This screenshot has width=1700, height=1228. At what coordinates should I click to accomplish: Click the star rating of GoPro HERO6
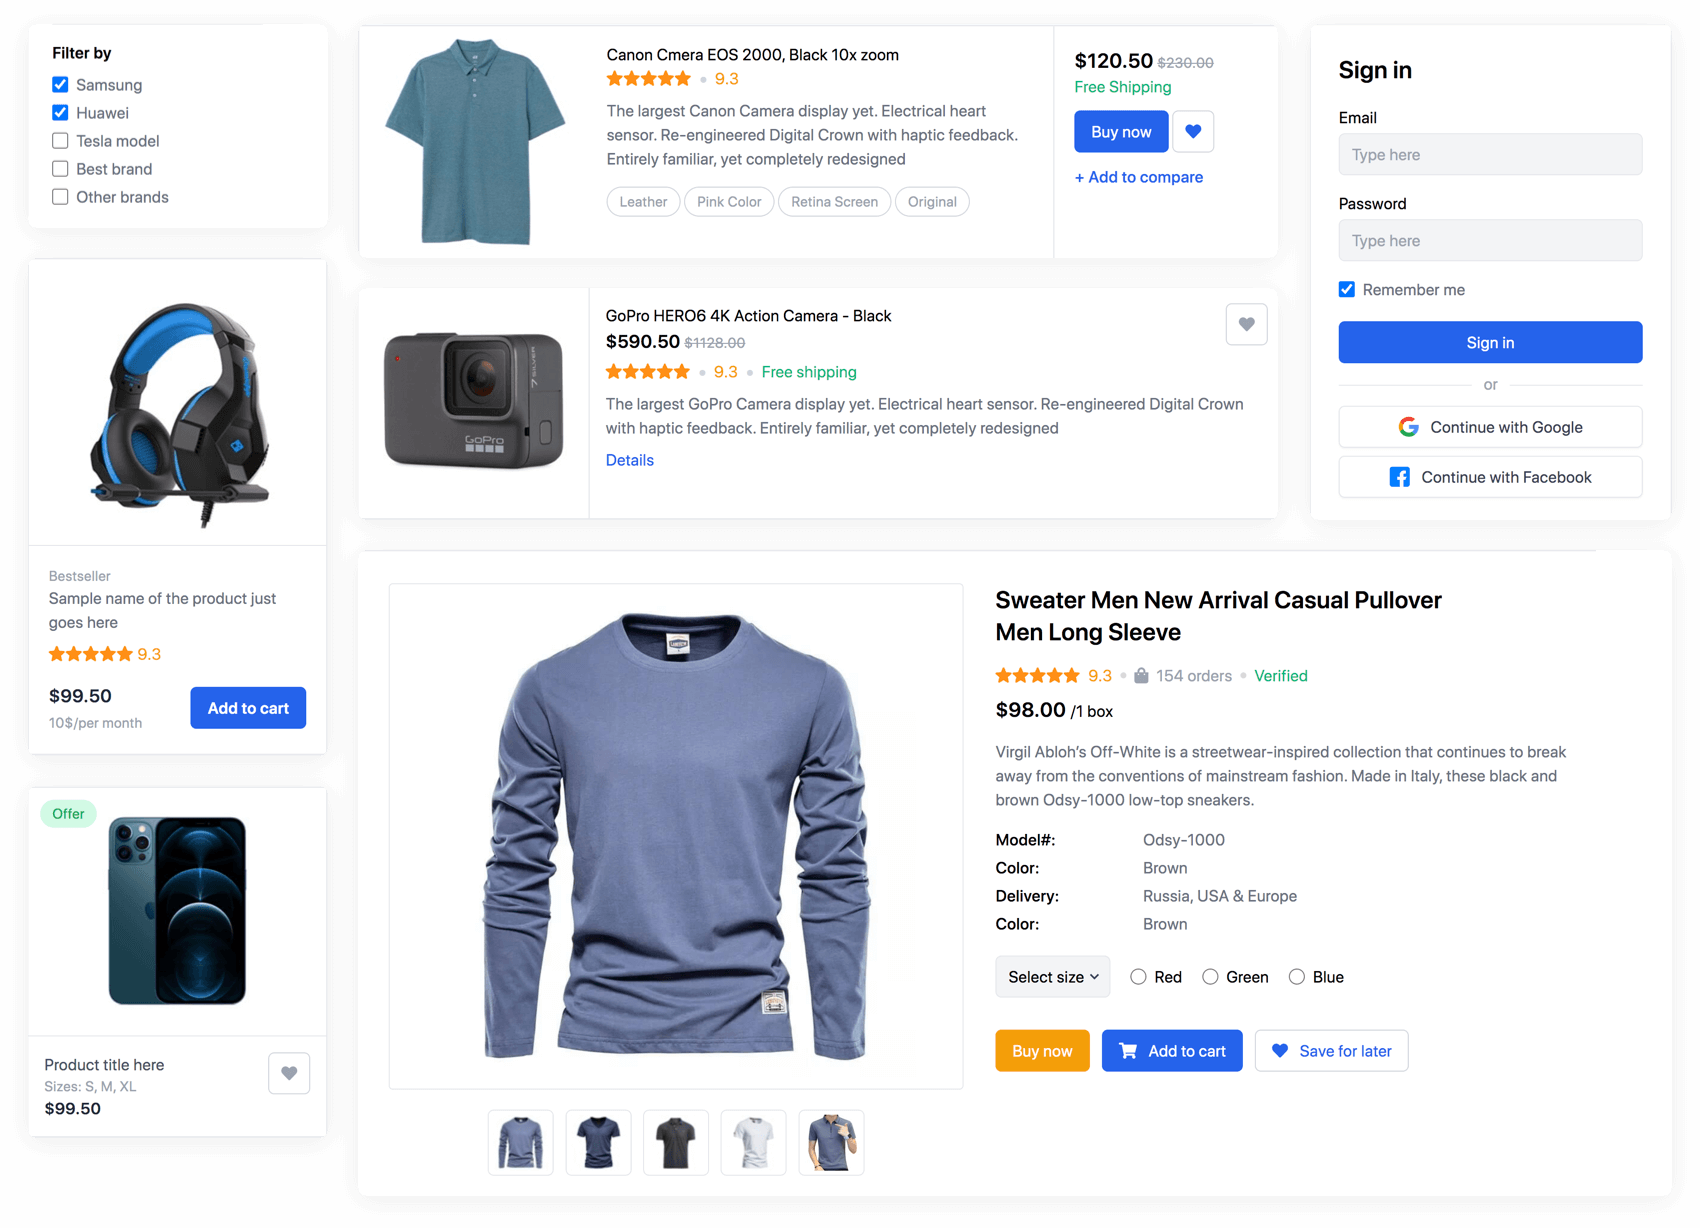[x=648, y=372]
